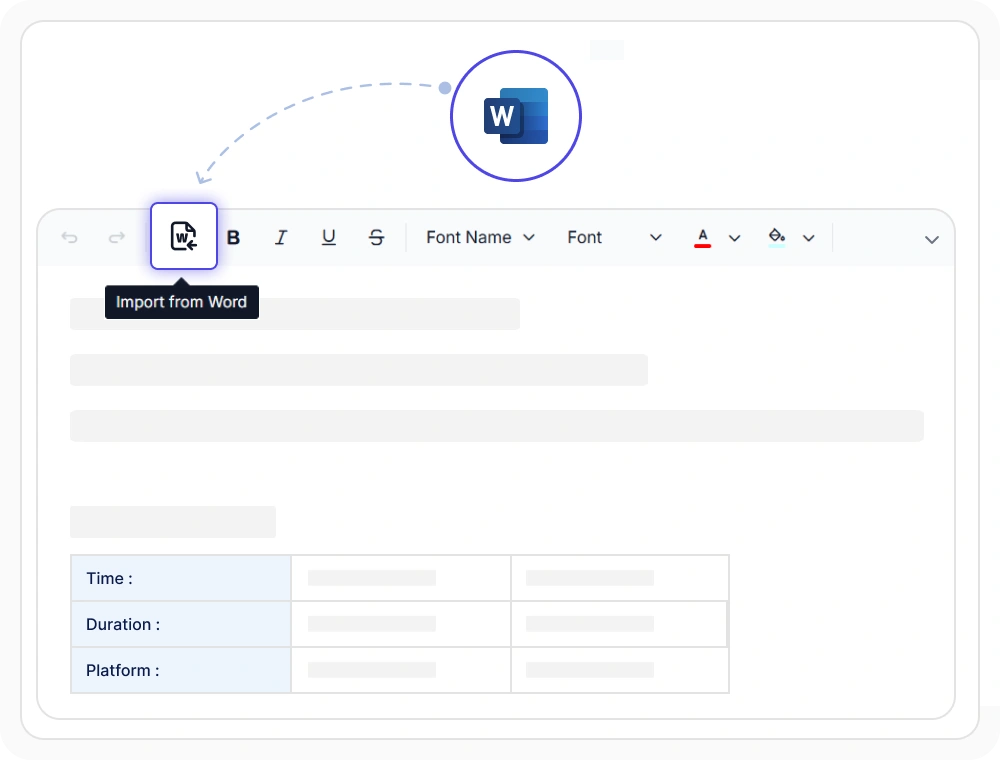Screen dimensions: 1000x760
Task: Toggle bold formatting
Action: pos(233,238)
